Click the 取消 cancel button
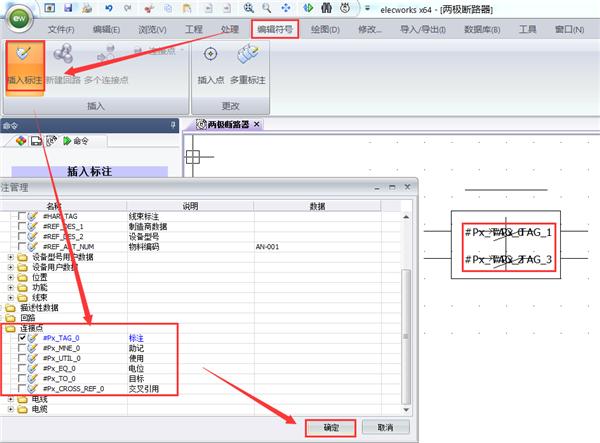 tap(385, 427)
